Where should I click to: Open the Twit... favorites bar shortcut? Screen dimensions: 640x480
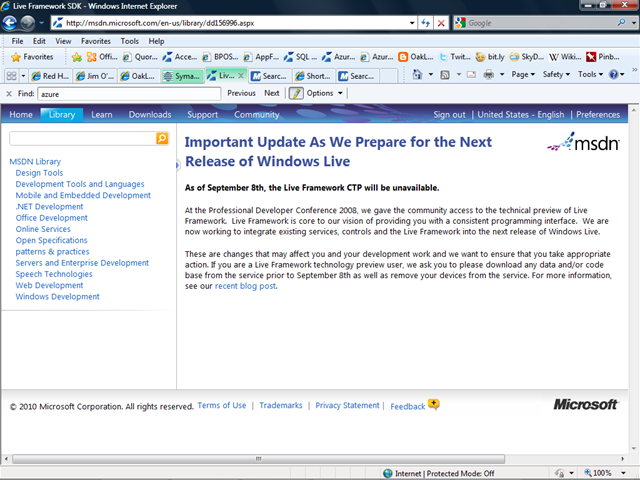[x=454, y=57]
